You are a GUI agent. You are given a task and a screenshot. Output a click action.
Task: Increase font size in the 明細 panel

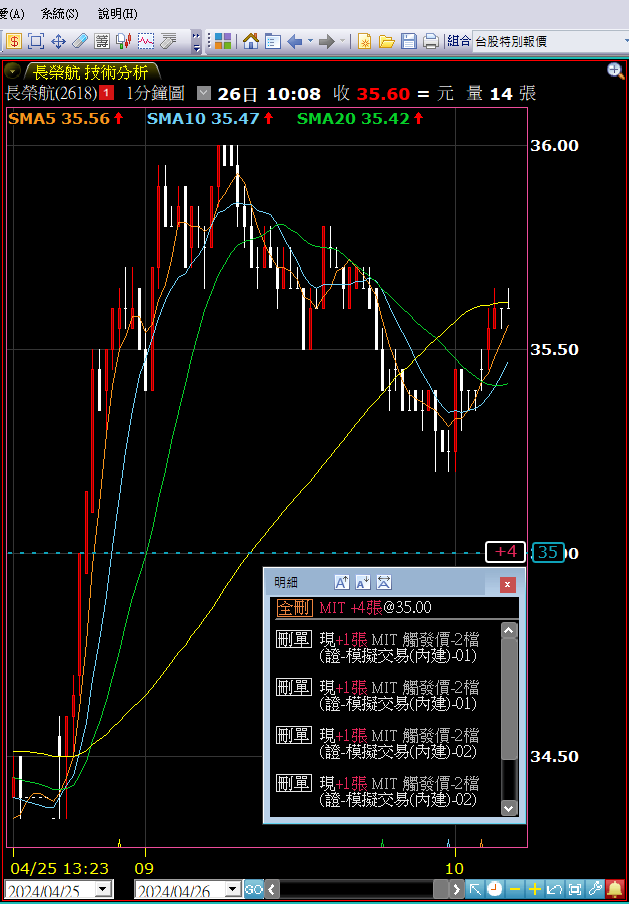point(341,583)
